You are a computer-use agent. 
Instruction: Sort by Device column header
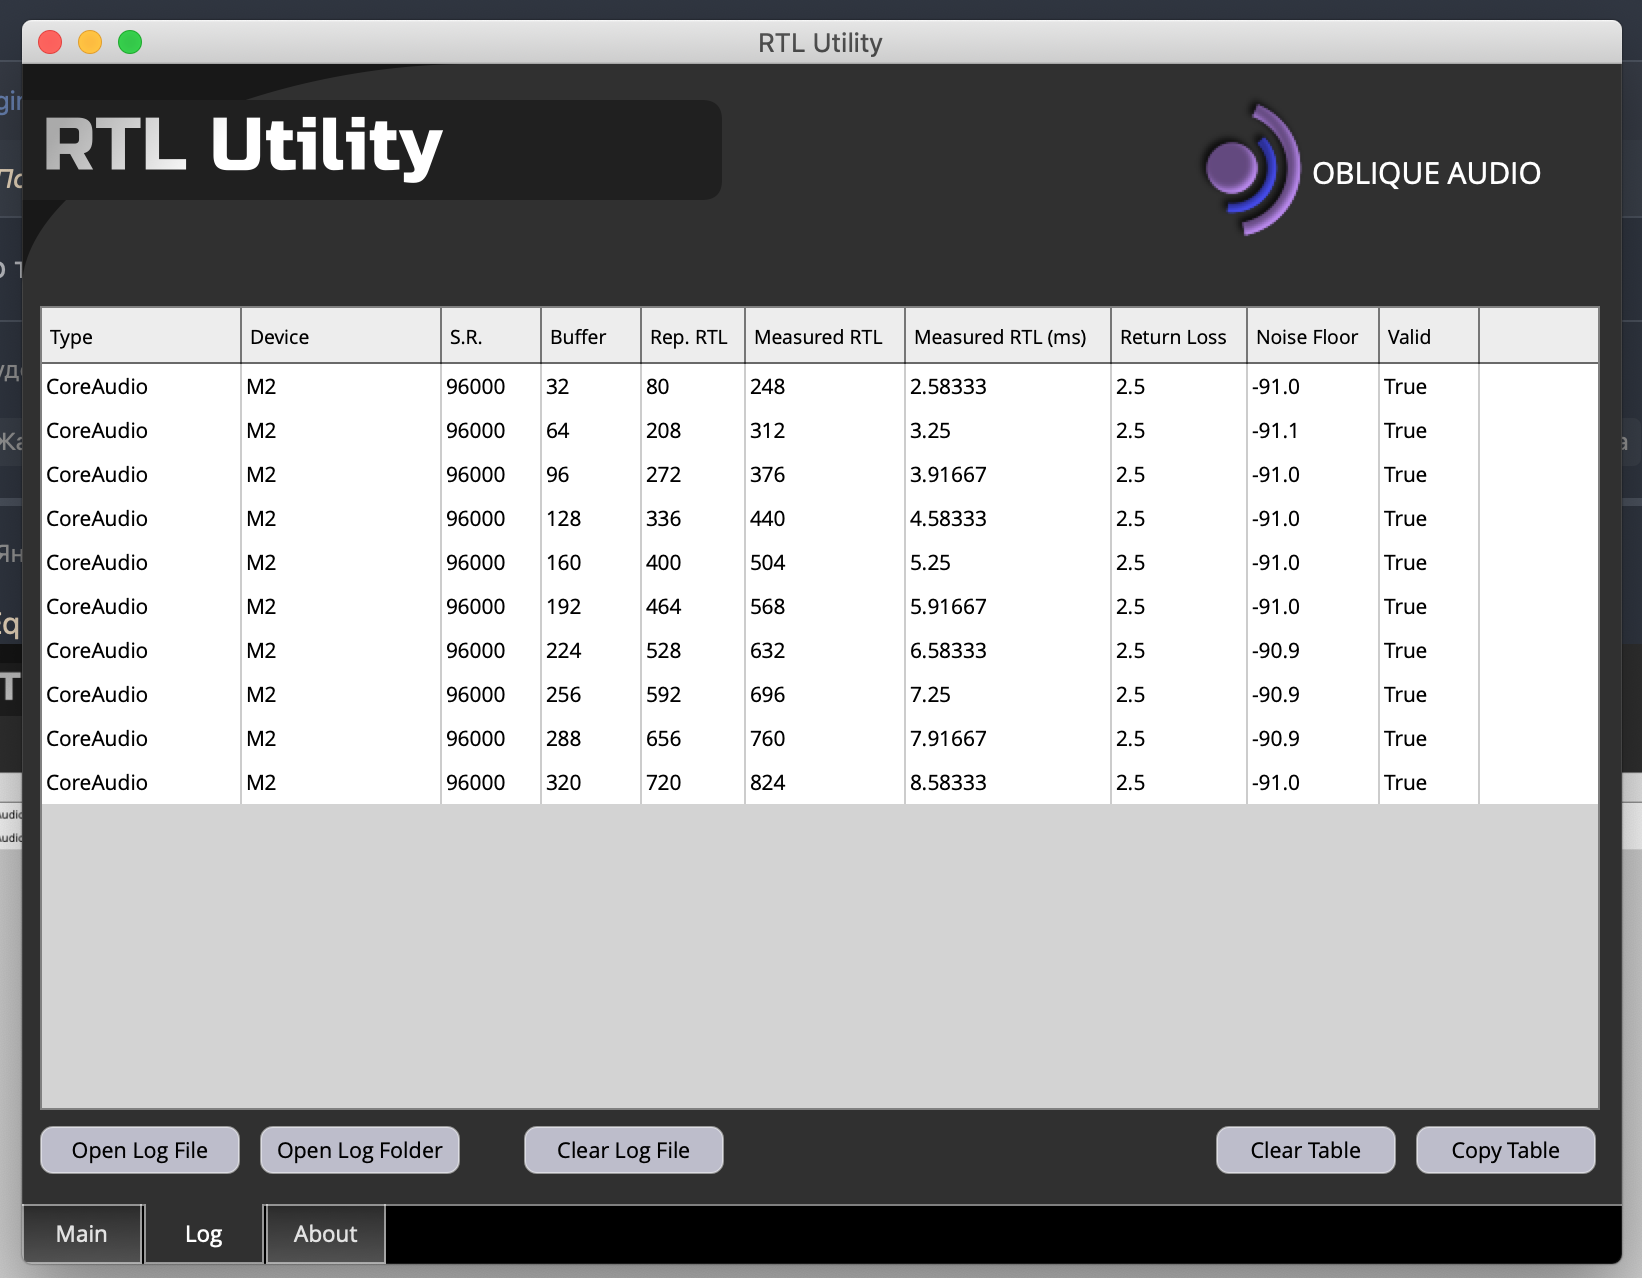click(341, 336)
